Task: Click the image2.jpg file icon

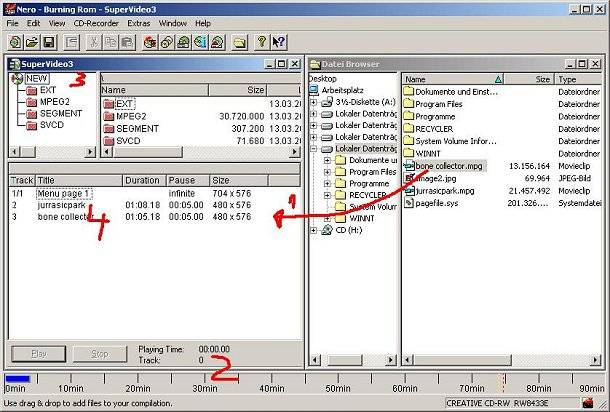Action: pos(408,179)
